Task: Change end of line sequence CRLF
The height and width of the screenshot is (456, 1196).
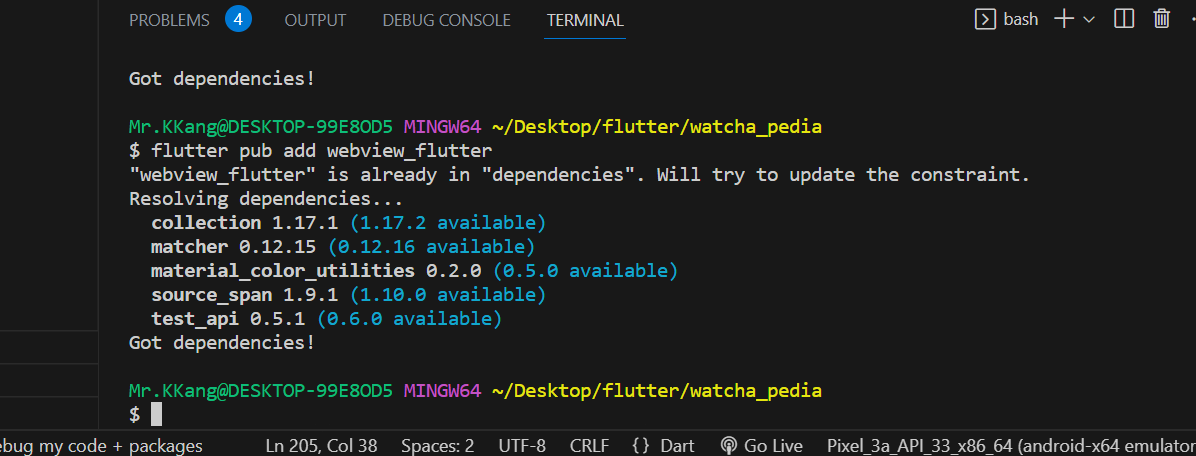Action: pos(589,446)
